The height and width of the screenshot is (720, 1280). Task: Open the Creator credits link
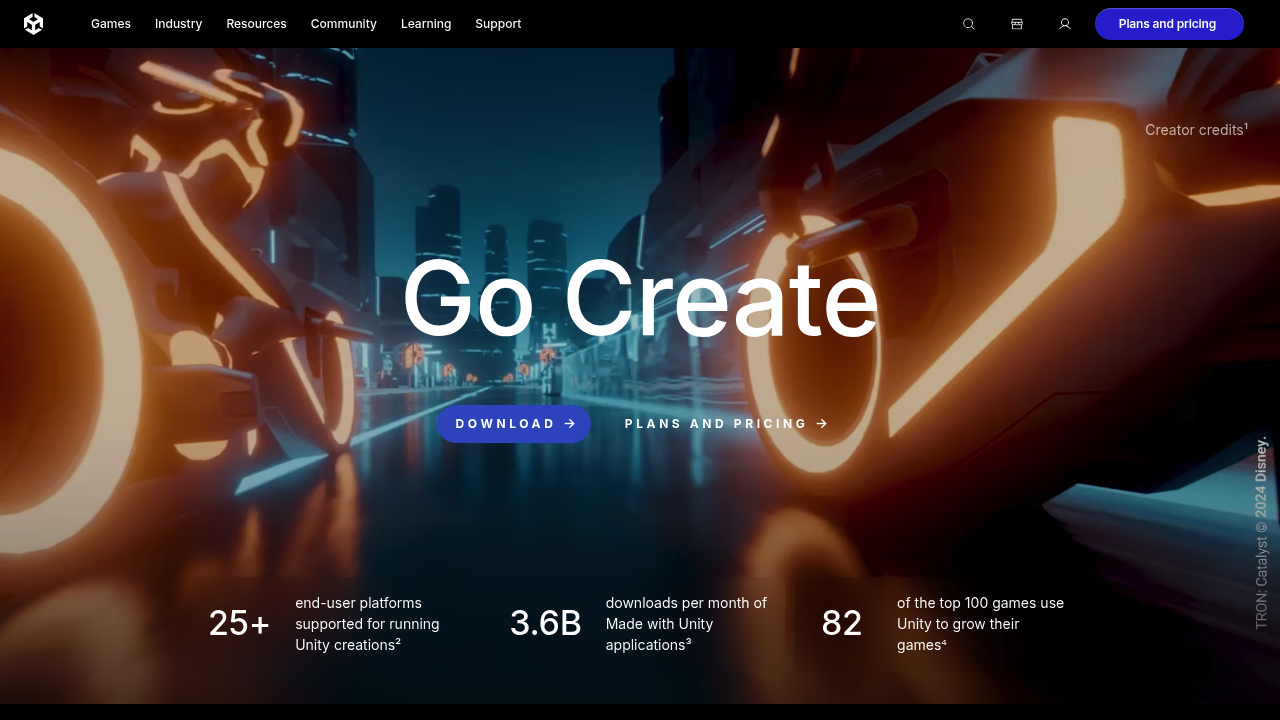1195,130
